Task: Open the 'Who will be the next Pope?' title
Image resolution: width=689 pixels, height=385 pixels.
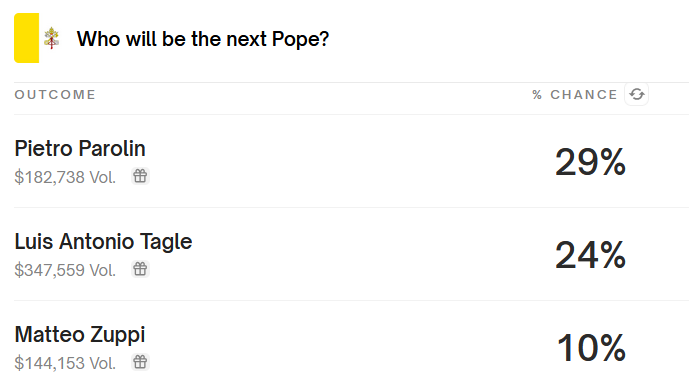Action: coord(203,39)
